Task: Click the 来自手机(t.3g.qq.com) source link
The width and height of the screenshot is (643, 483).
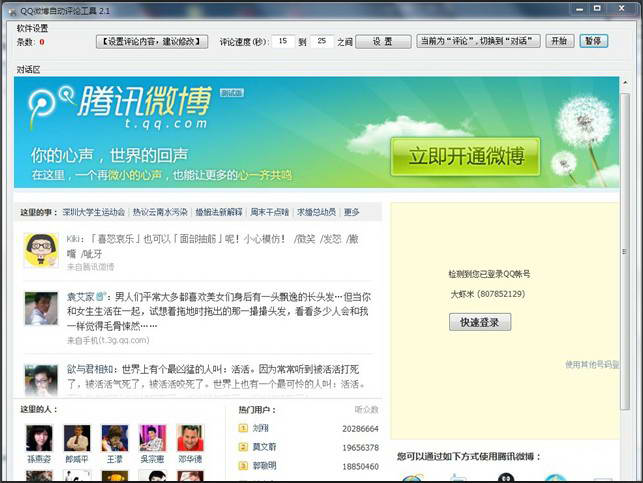Action: tap(108, 340)
